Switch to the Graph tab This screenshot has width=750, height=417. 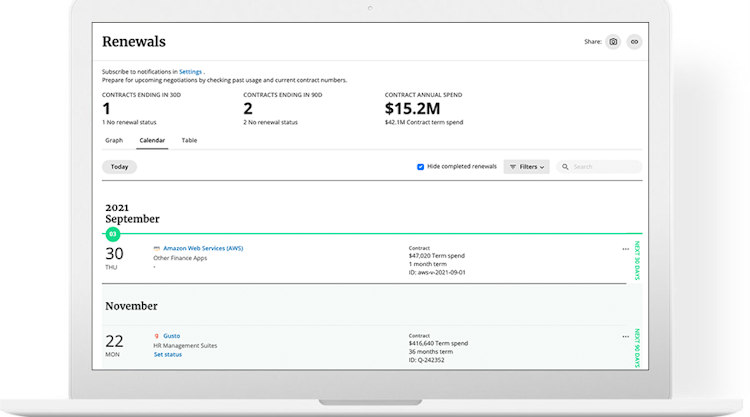(114, 140)
